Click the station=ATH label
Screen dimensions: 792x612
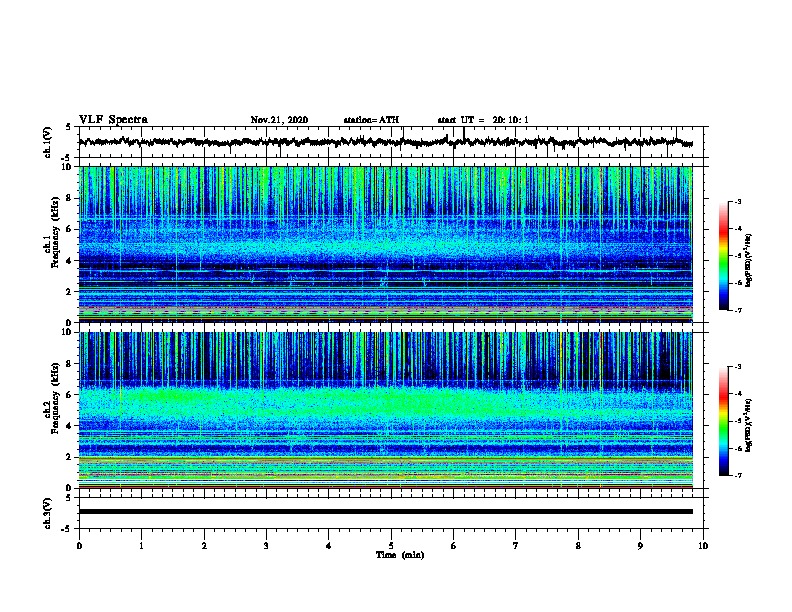coord(371,120)
